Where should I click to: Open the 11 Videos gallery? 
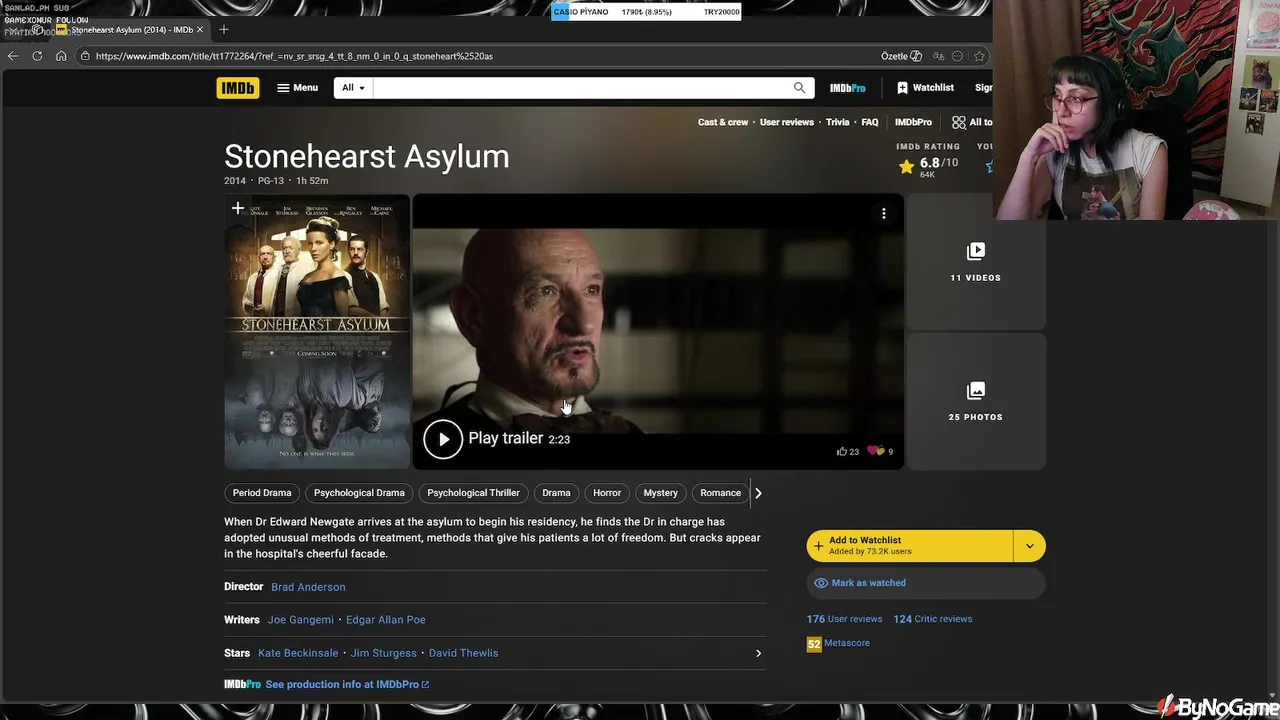point(975,262)
